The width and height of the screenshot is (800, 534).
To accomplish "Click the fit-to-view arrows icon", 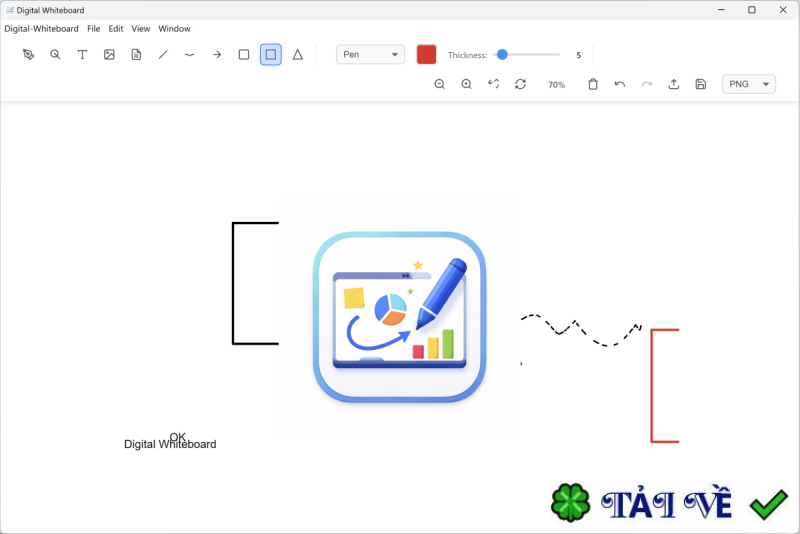I will click(493, 84).
